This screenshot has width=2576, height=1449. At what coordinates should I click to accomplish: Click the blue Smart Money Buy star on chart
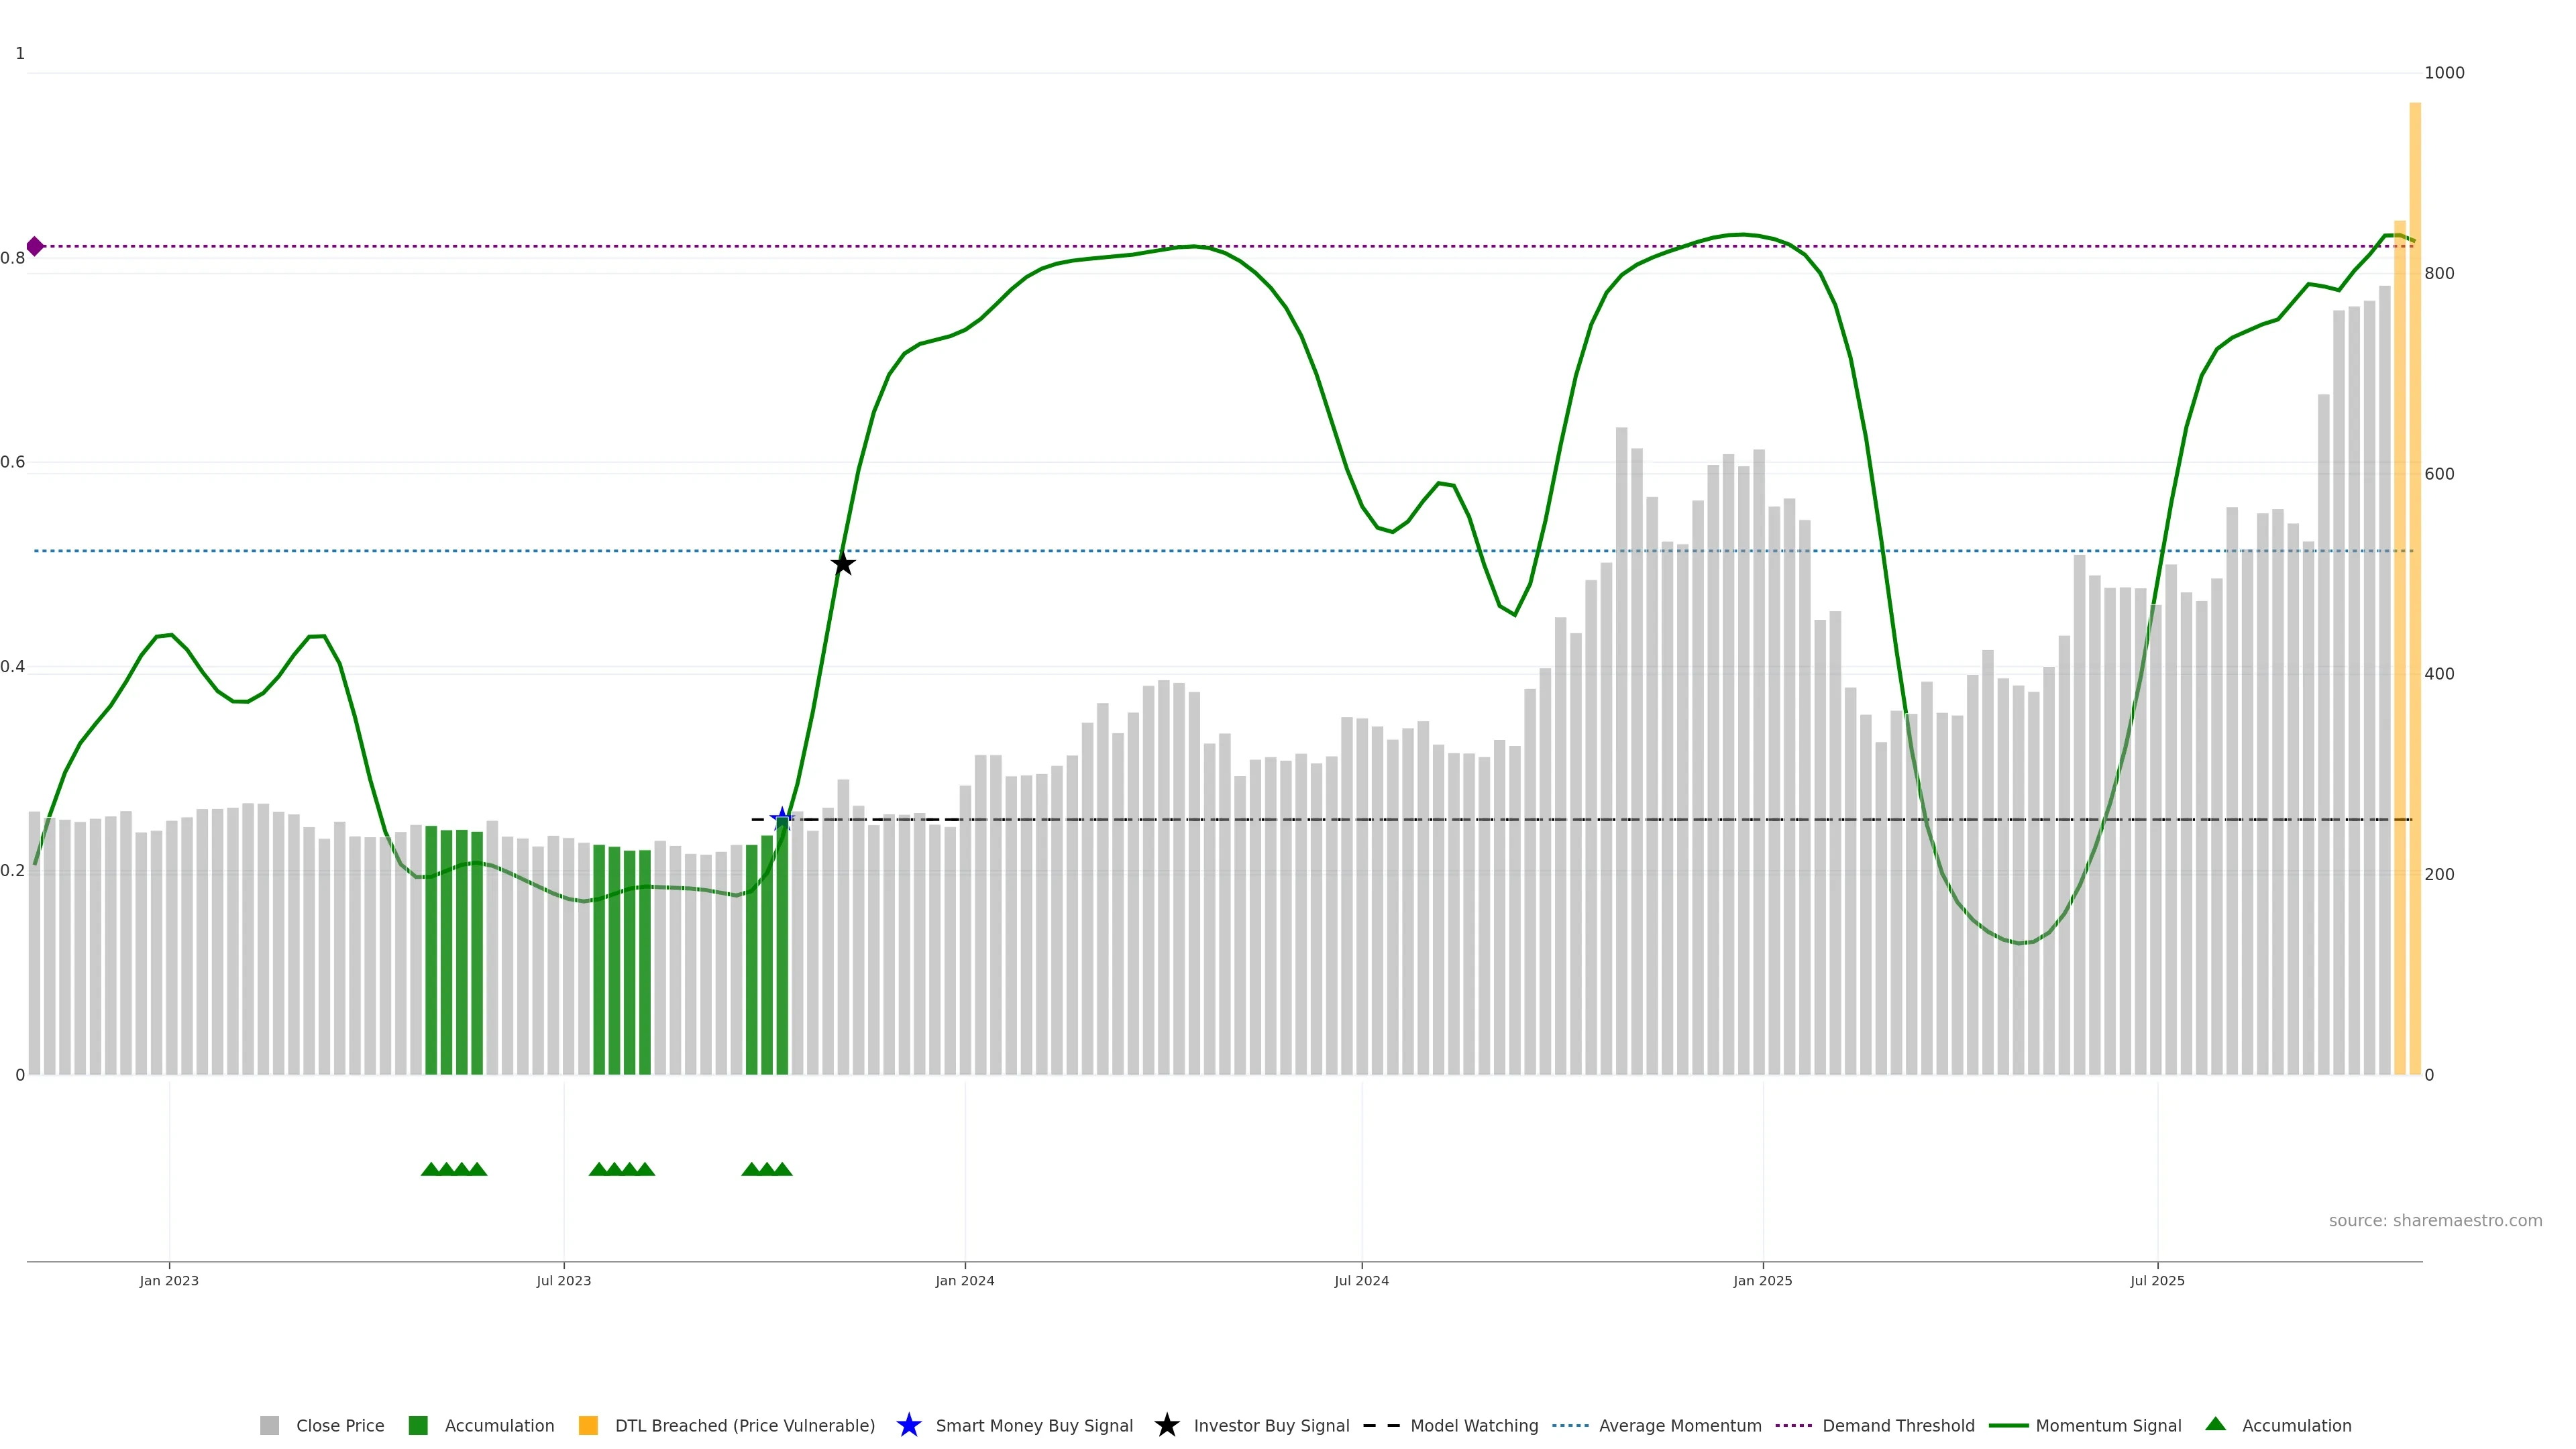pos(782,819)
